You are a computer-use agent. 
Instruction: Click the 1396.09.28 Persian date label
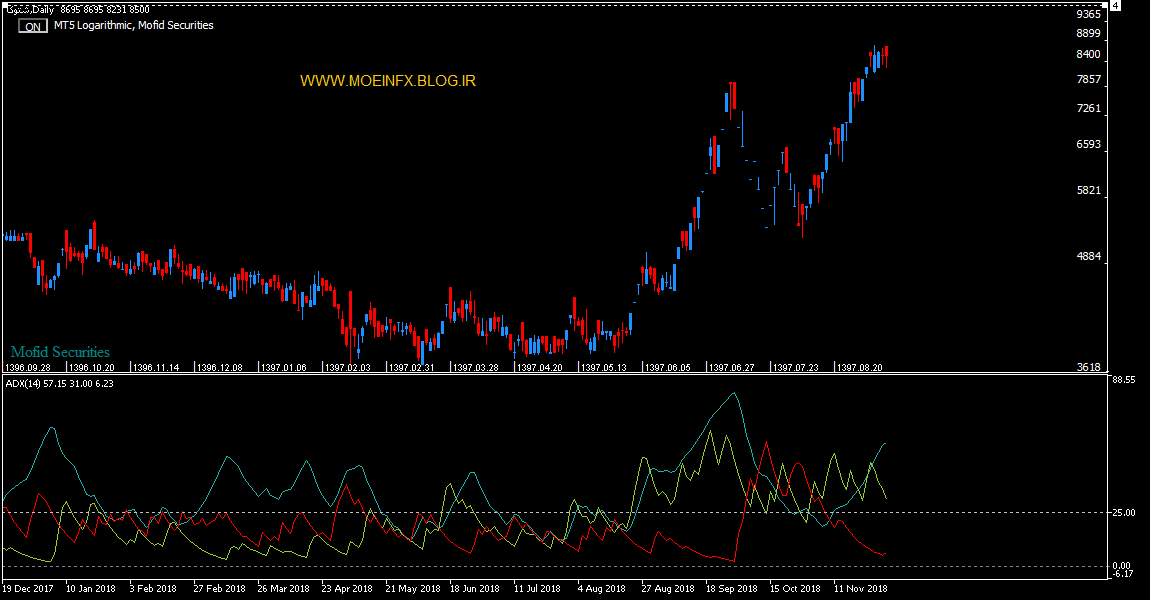(27, 367)
